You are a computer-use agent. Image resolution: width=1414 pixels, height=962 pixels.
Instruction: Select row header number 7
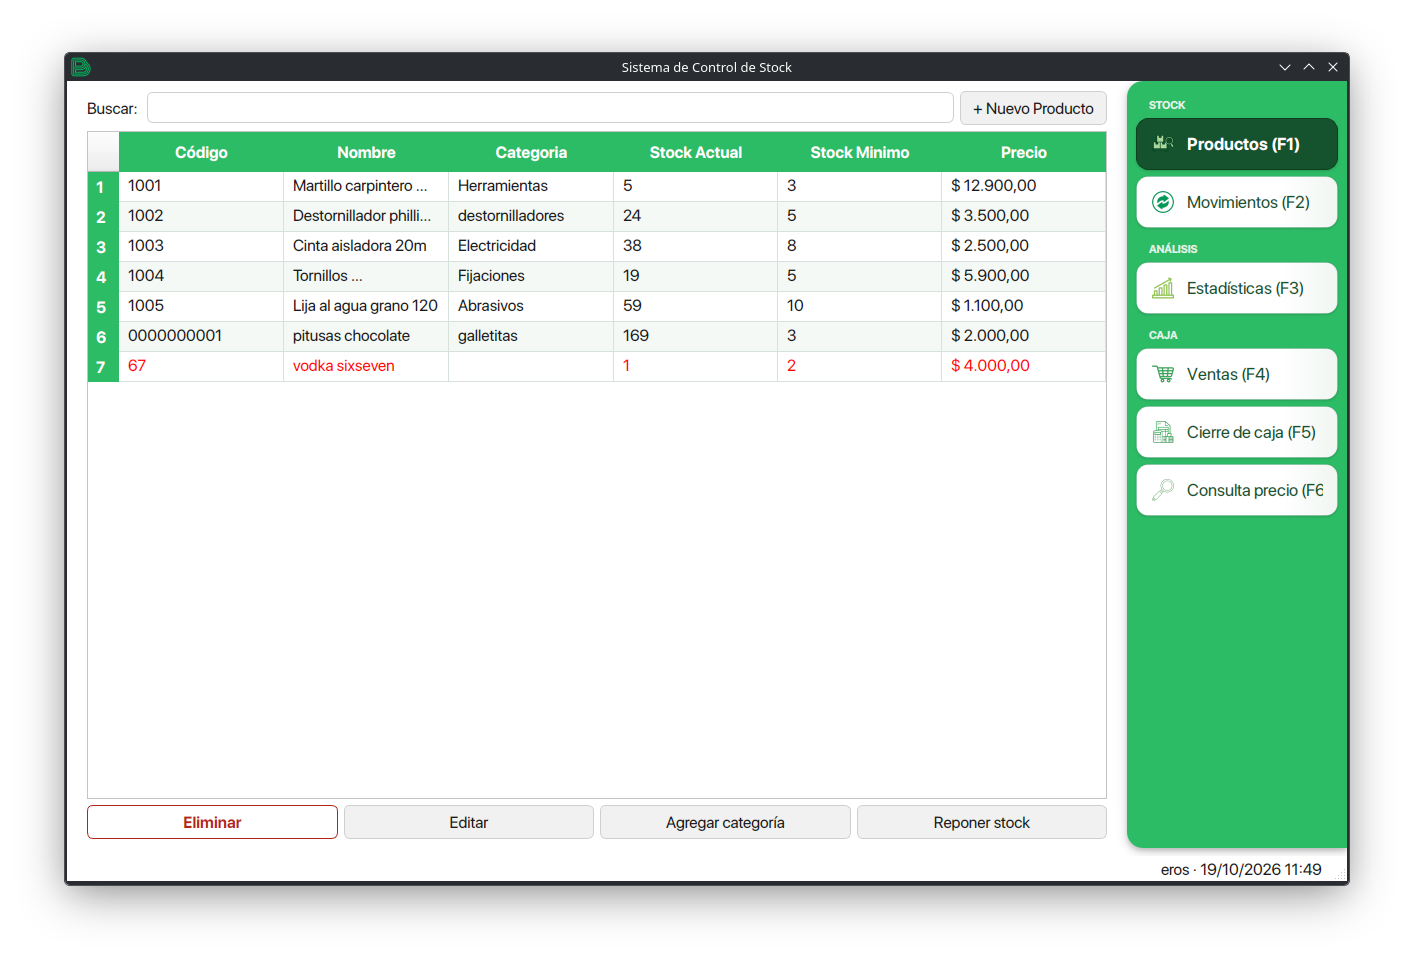pyautogui.click(x=103, y=367)
